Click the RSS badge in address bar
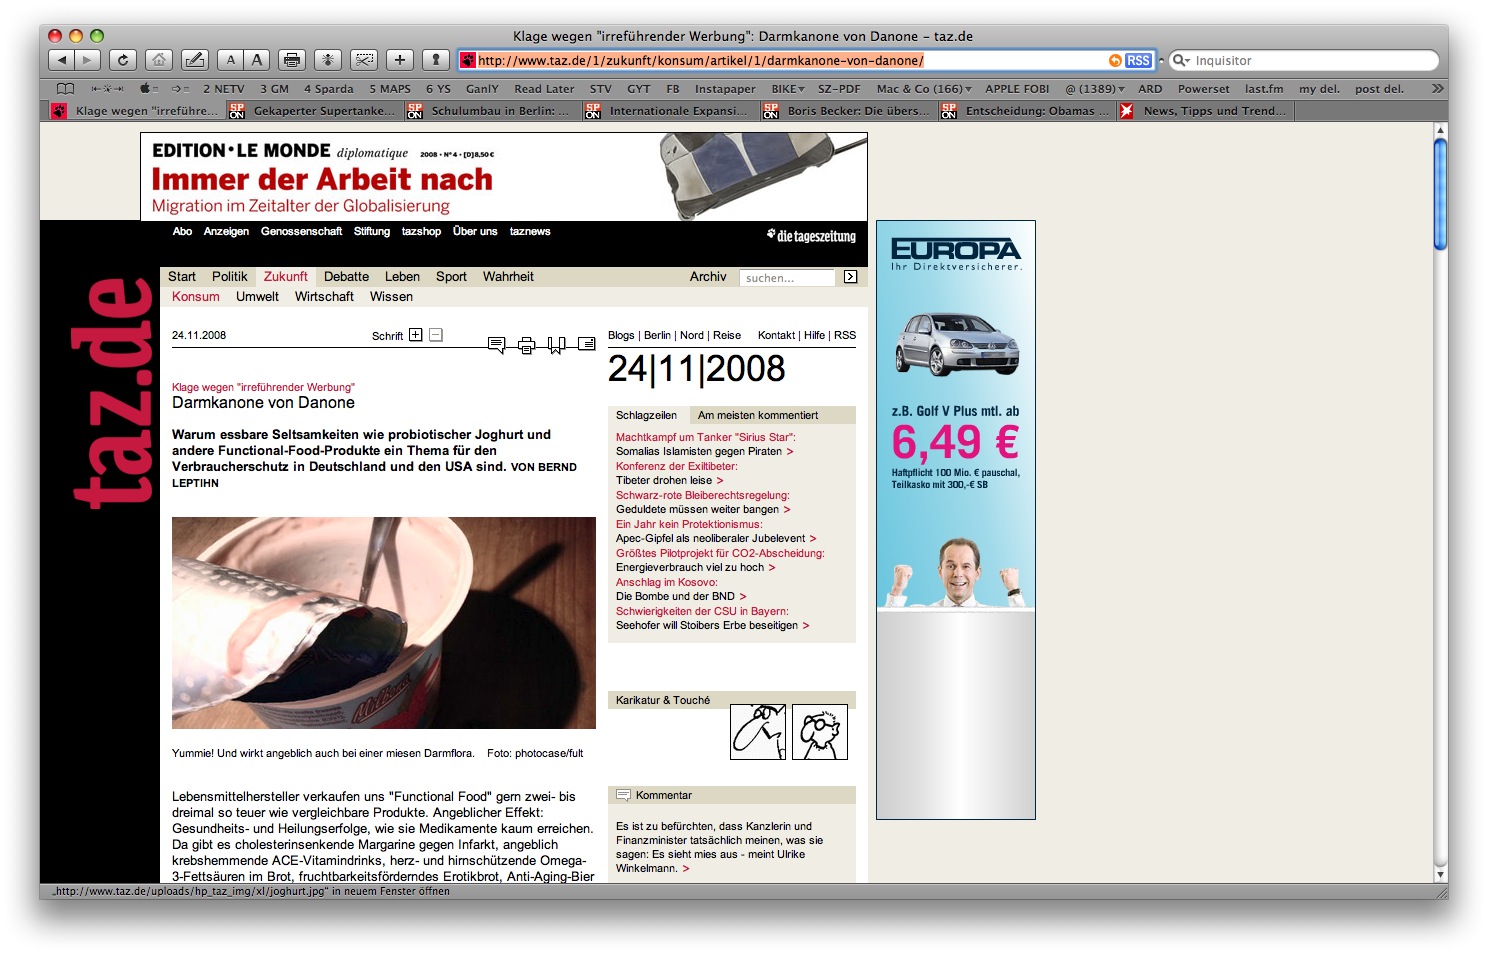The height and width of the screenshot is (954, 1488). pos(1138,60)
